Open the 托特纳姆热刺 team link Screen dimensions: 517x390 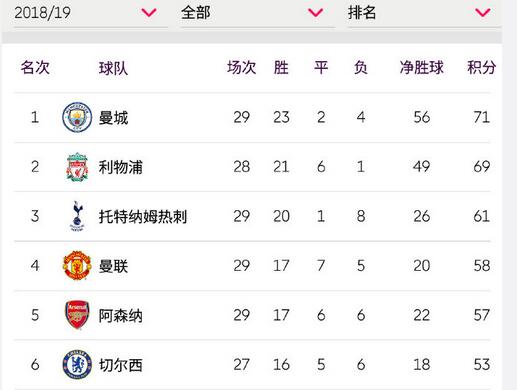[143, 216]
